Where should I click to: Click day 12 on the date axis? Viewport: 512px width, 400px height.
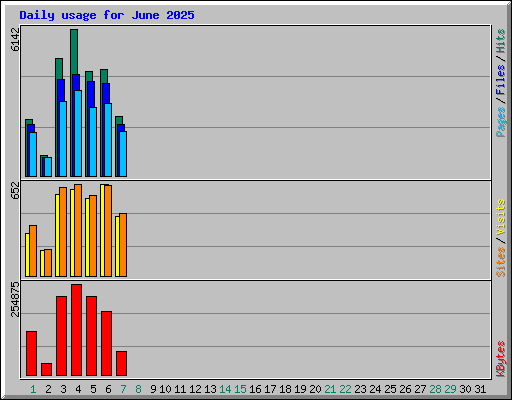(195, 389)
